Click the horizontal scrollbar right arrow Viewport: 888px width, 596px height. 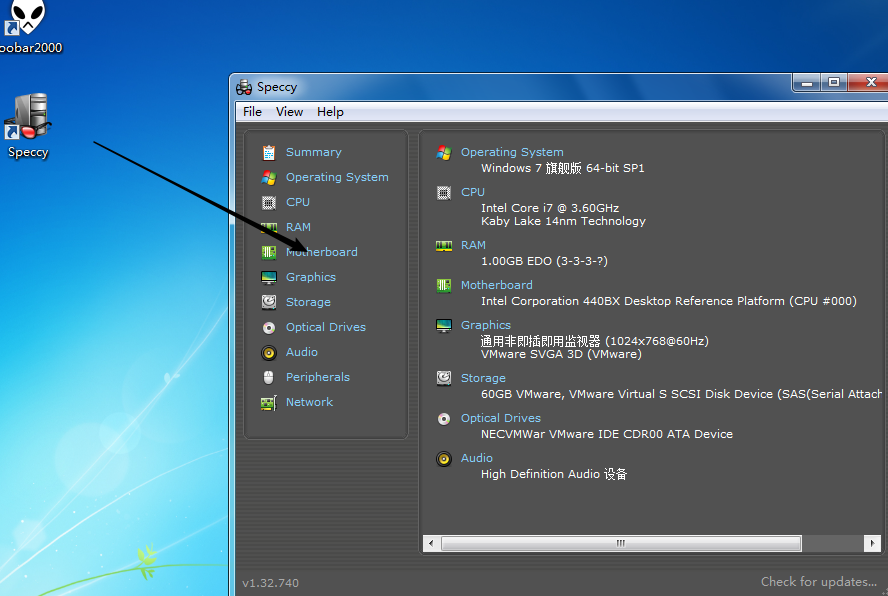click(x=872, y=543)
